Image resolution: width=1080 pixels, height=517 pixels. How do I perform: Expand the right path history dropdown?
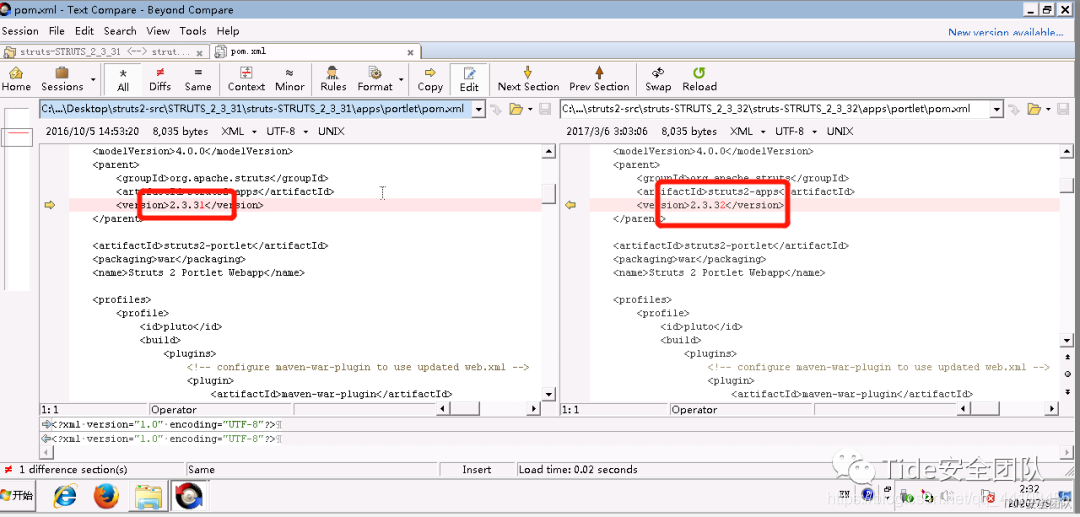tap(997, 109)
